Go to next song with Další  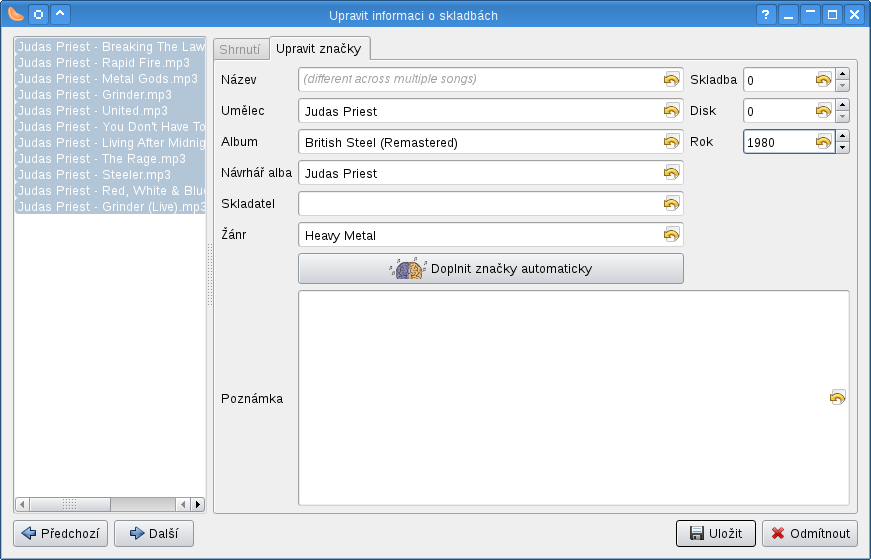(x=154, y=534)
